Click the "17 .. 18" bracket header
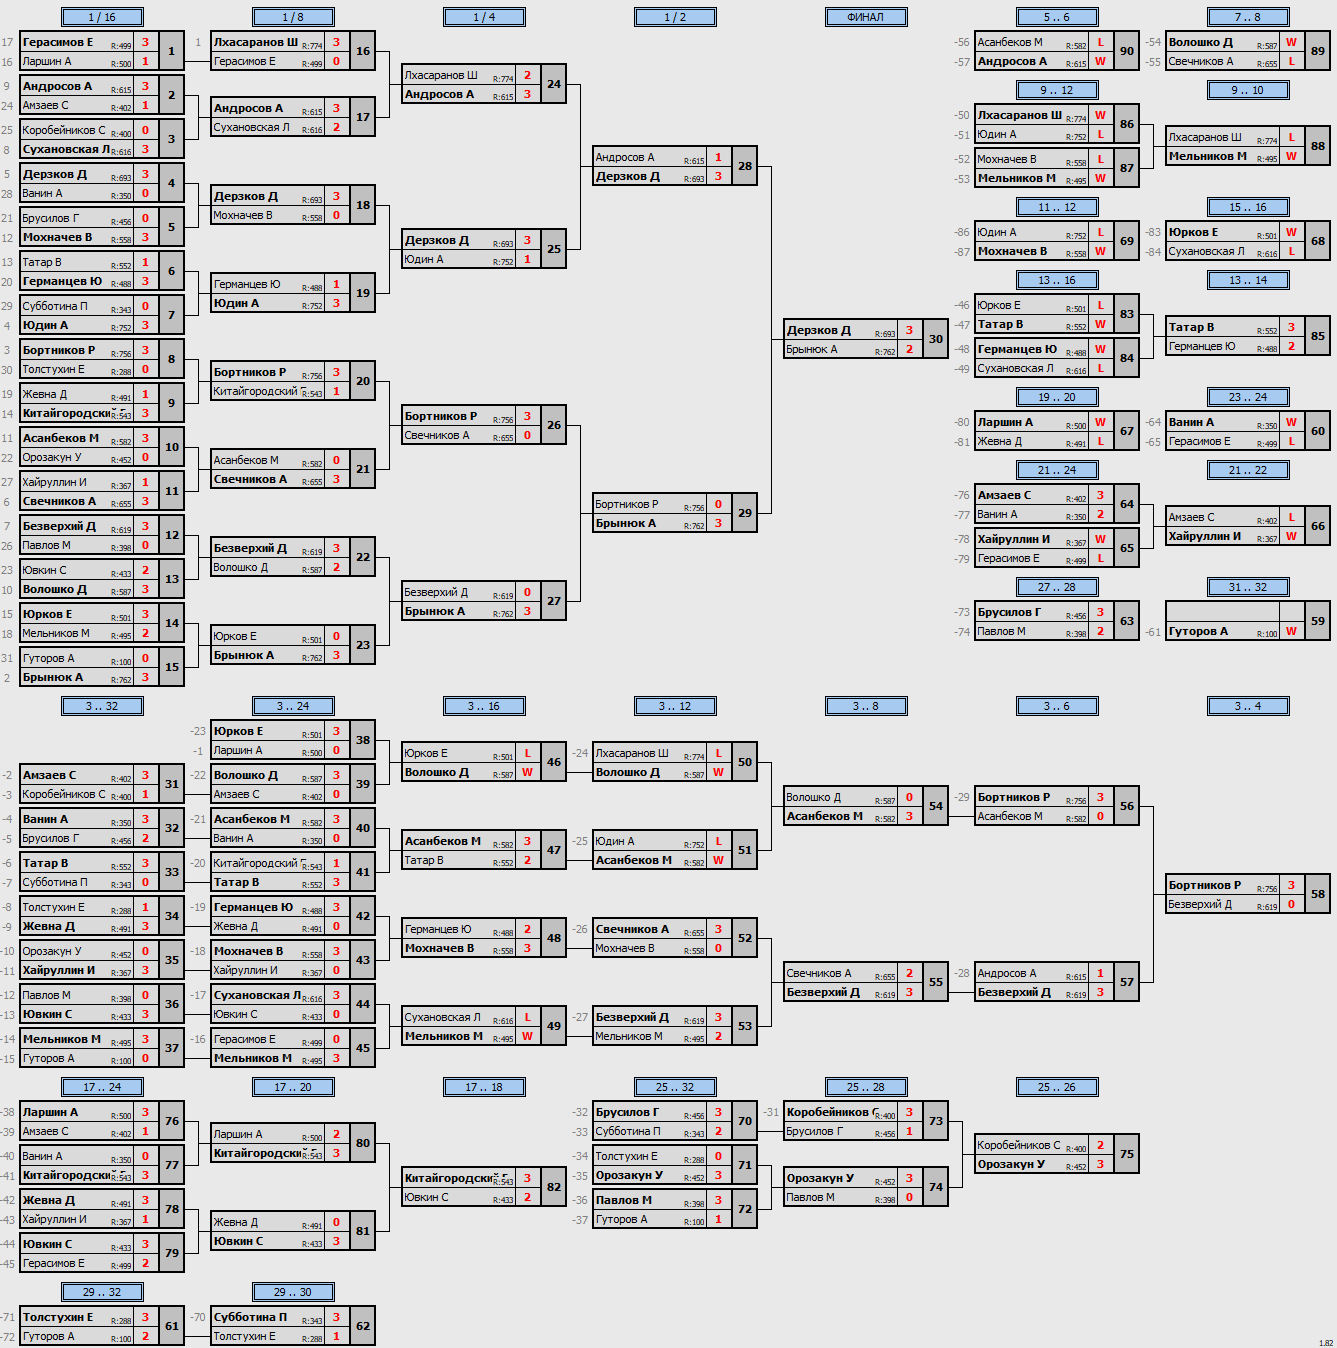1337x1348 pixels. click(484, 1087)
